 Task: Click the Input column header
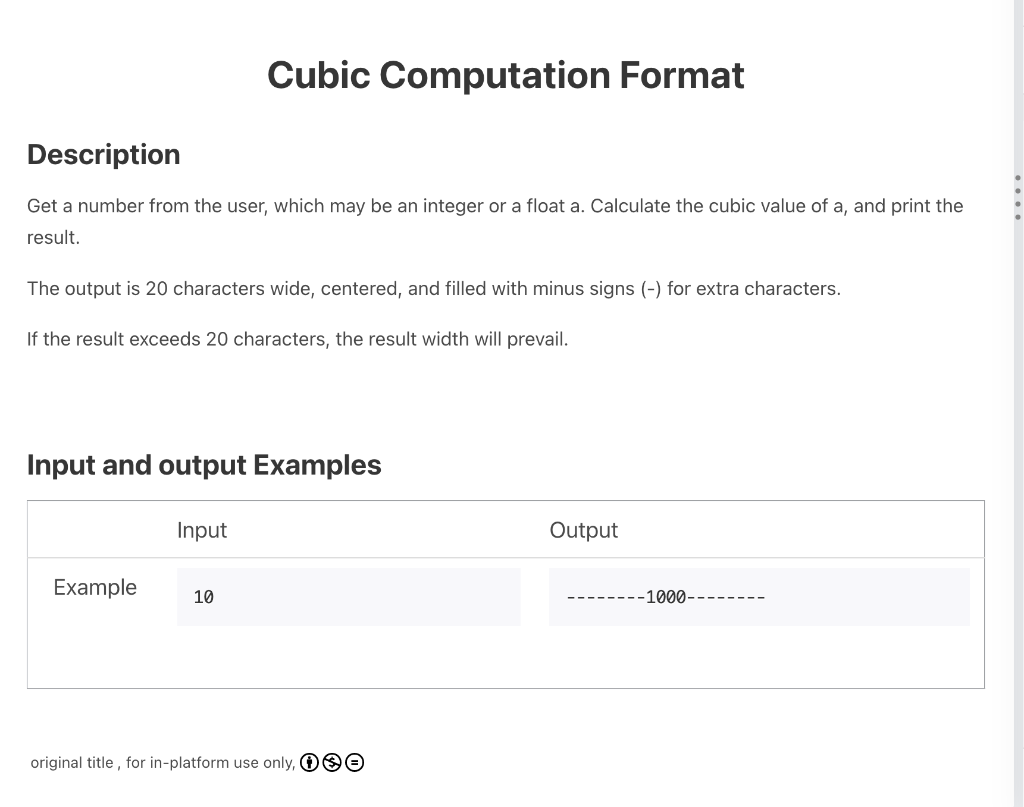point(202,530)
